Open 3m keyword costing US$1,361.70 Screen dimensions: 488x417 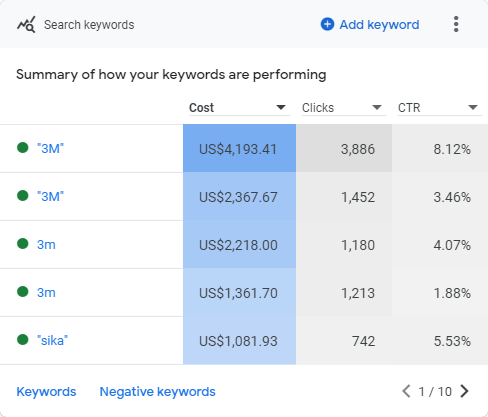[46, 293]
